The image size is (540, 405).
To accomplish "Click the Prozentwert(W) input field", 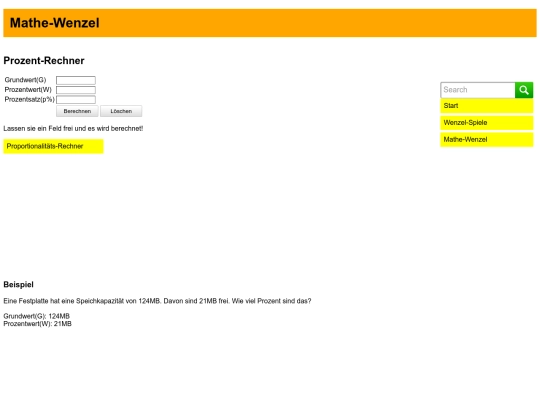I will tap(76, 90).
